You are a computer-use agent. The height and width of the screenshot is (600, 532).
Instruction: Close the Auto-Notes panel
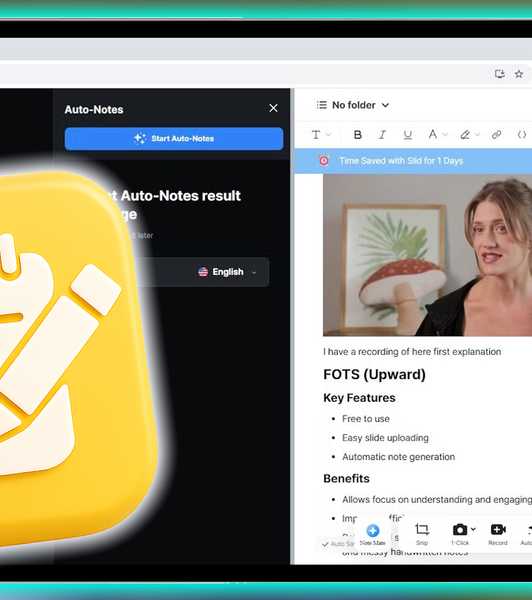point(273,108)
